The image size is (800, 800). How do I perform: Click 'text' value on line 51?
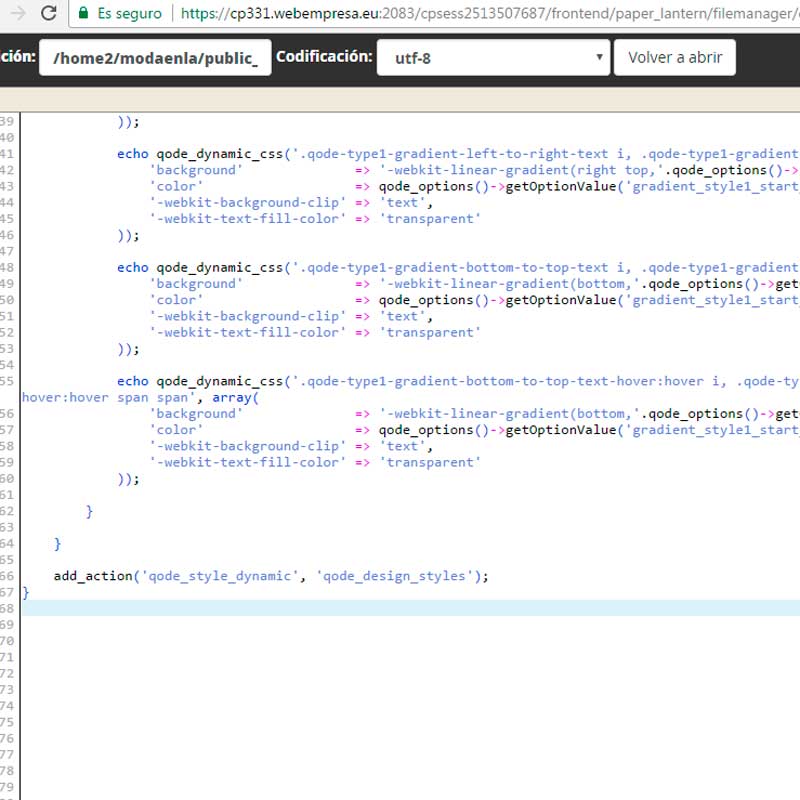(x=403, y=316)
